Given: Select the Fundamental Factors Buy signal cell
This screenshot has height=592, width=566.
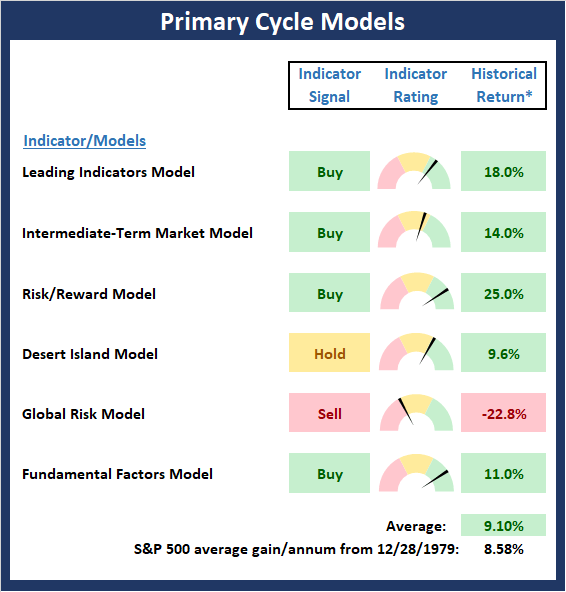Looking at the screenshot, I should click(x=329, y=473).
